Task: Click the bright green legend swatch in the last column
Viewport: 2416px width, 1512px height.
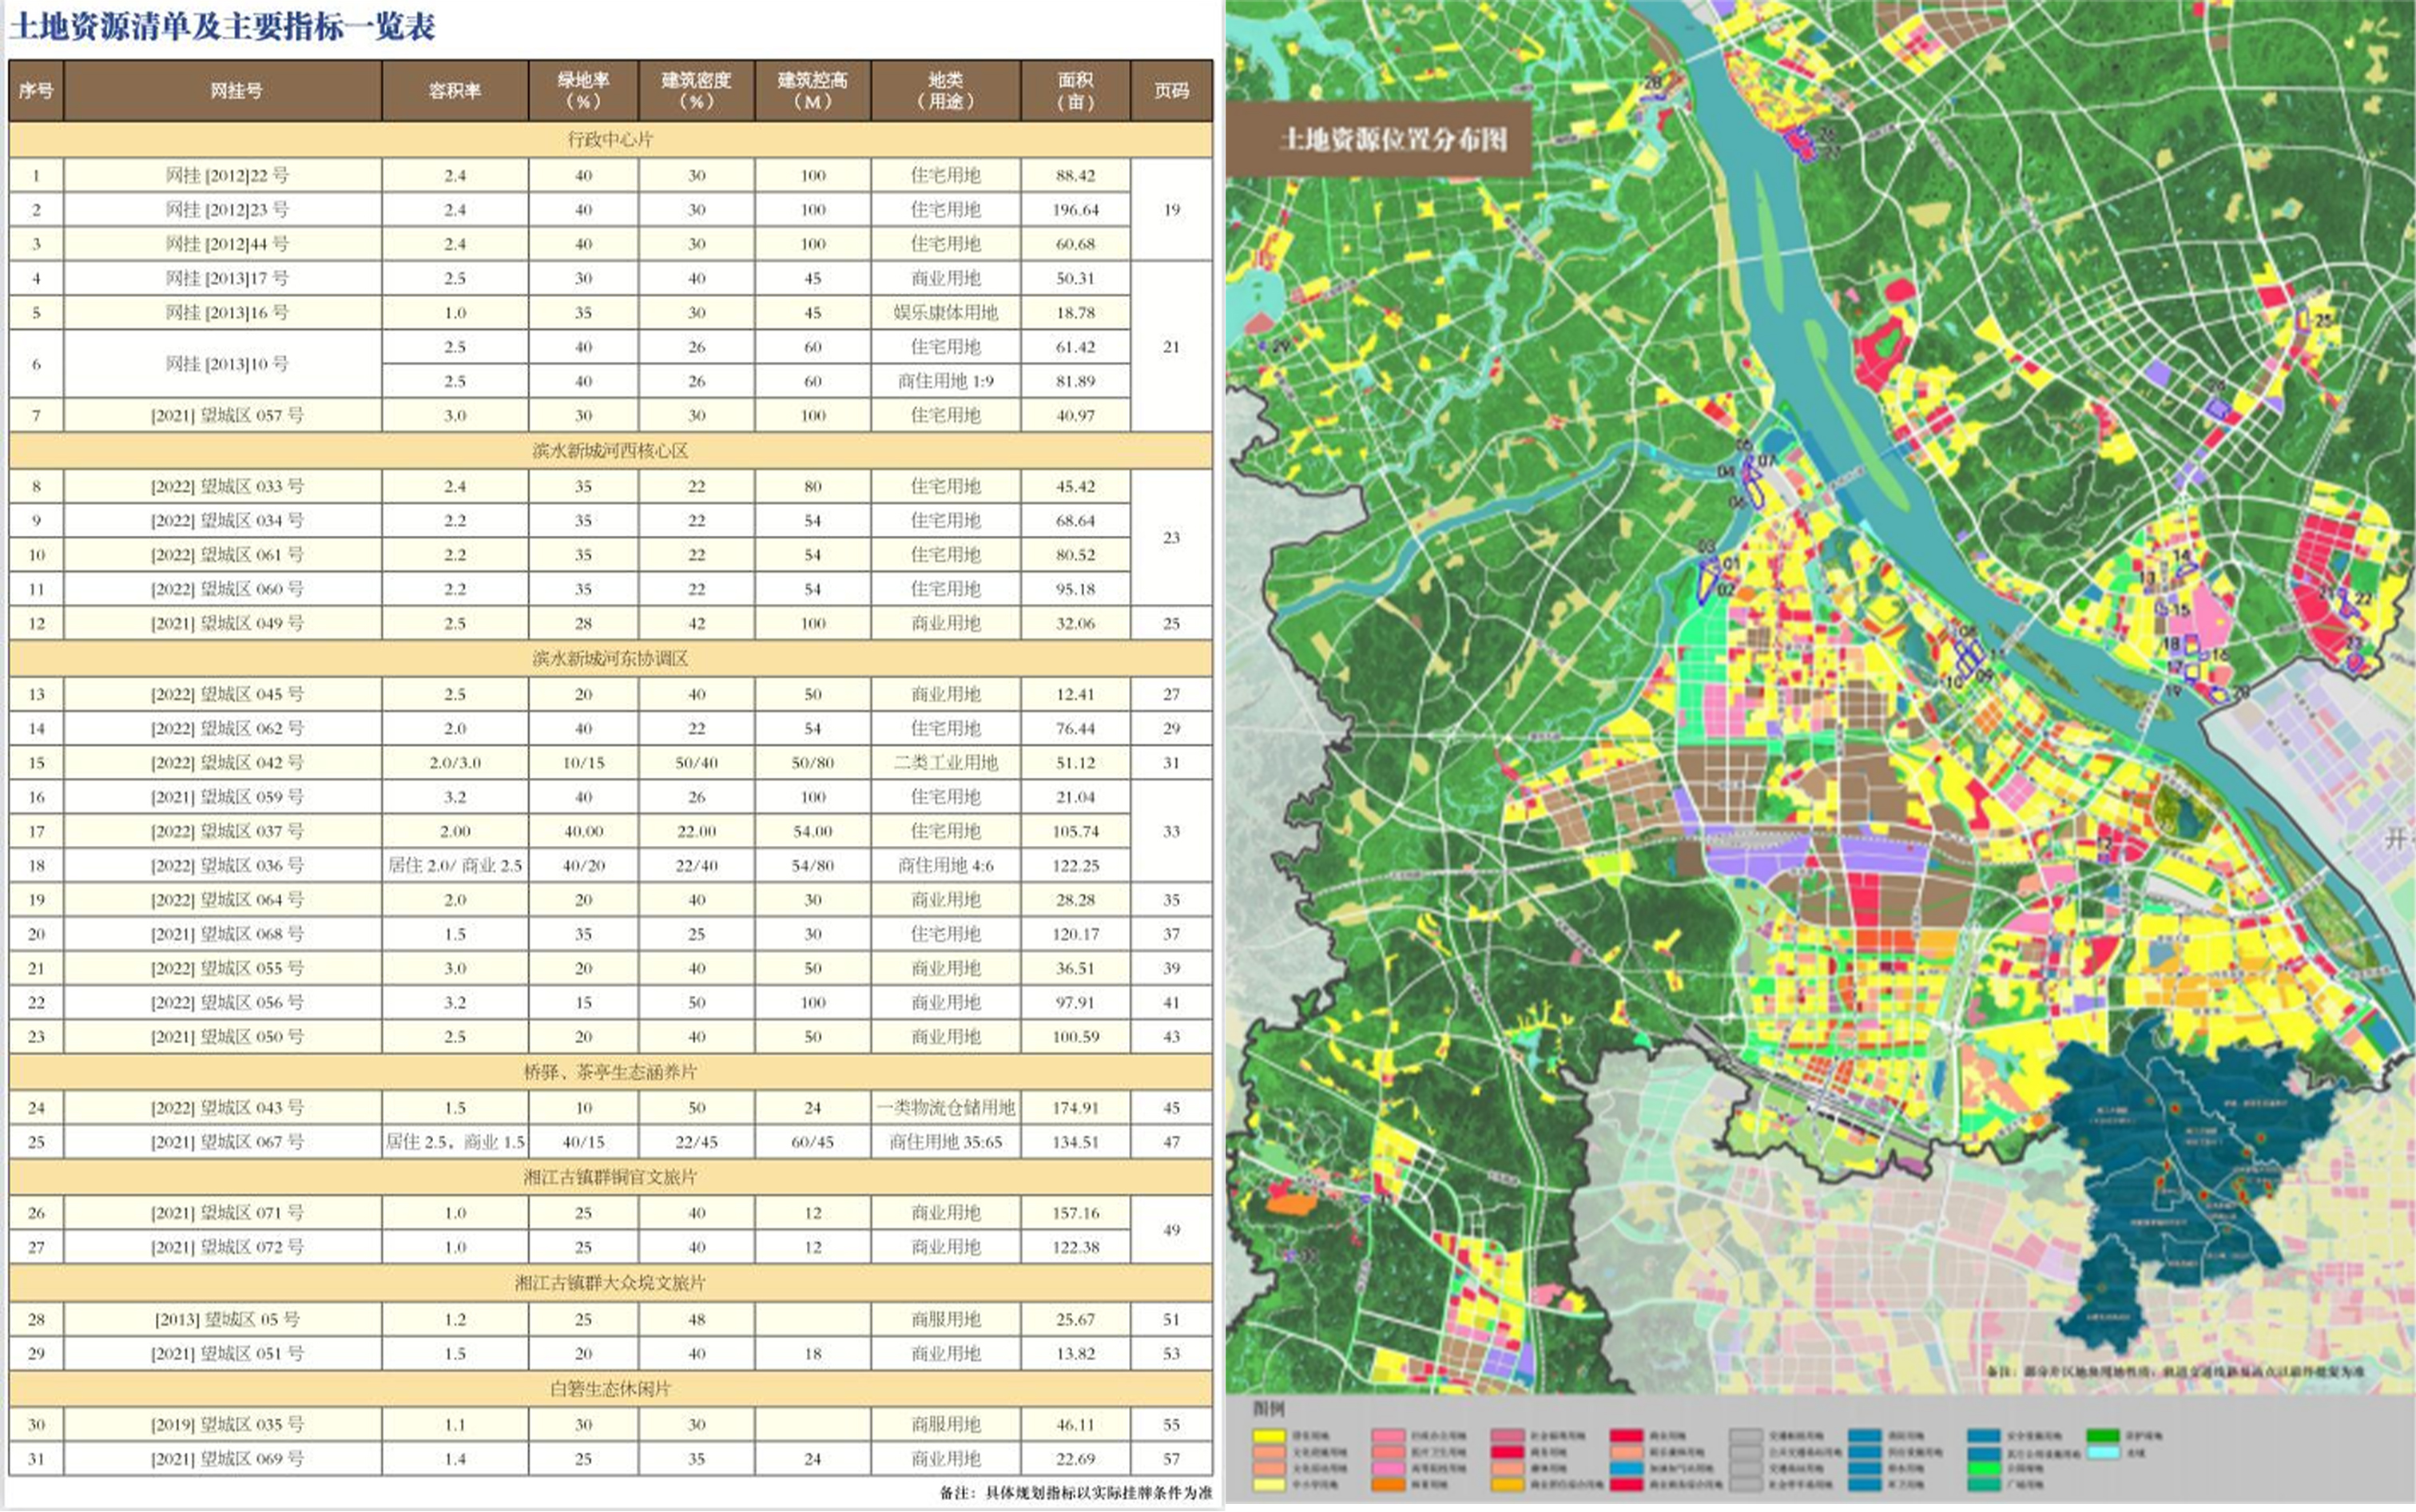Action: point(2103,1437)
